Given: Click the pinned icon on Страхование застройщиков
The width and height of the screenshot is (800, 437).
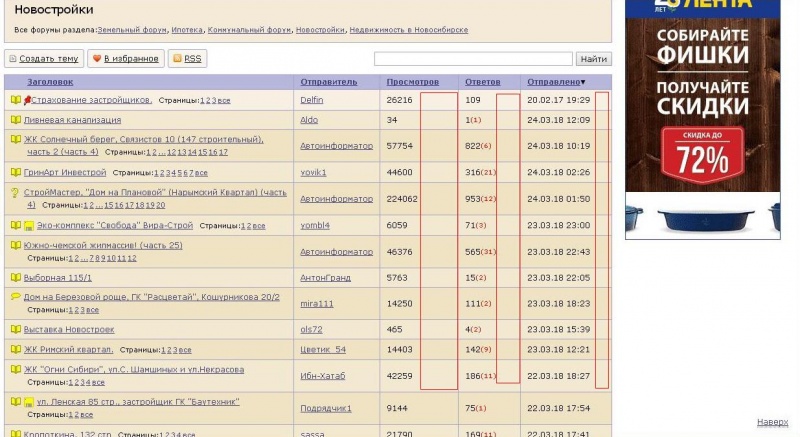Looking at the screenshot, I should 27,100.
